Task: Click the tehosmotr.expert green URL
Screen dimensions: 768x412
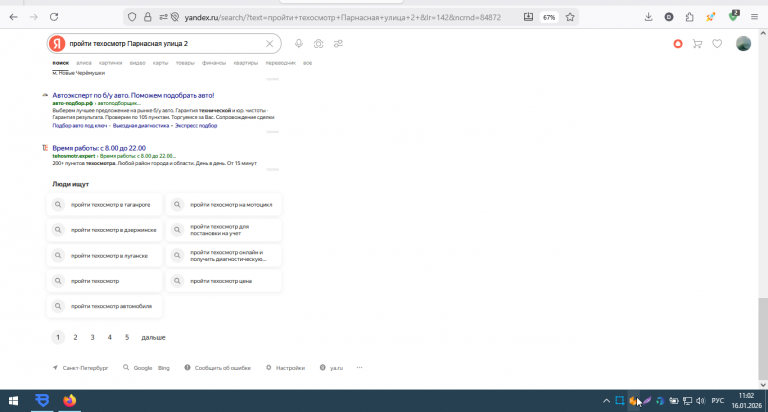Action: pos(74,156)
